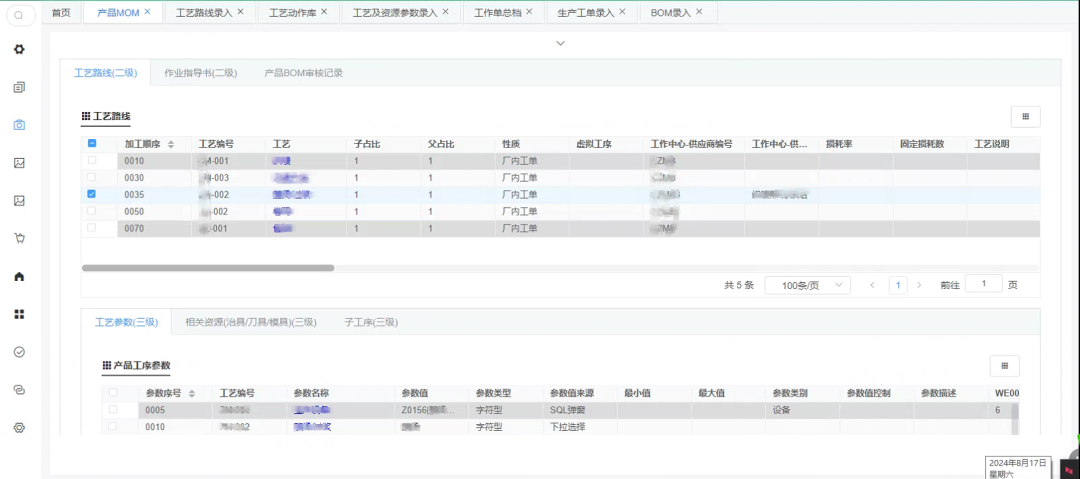
Task: Expand the collapsed panel with the down chevron
Action: point(560,43)
